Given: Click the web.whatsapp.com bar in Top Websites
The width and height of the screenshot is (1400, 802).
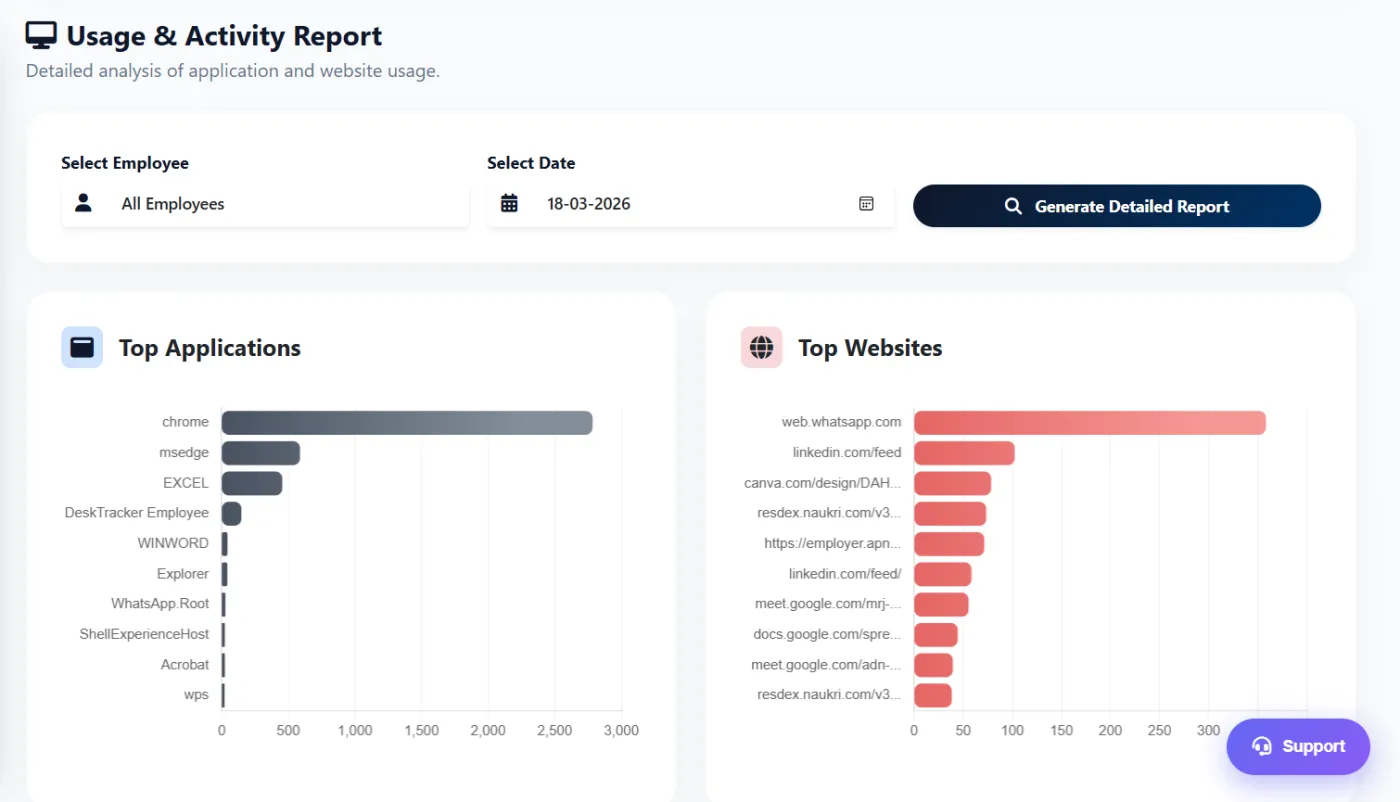Looking at the screenshot, I should pyautogui.click(x=1090, y=422).
